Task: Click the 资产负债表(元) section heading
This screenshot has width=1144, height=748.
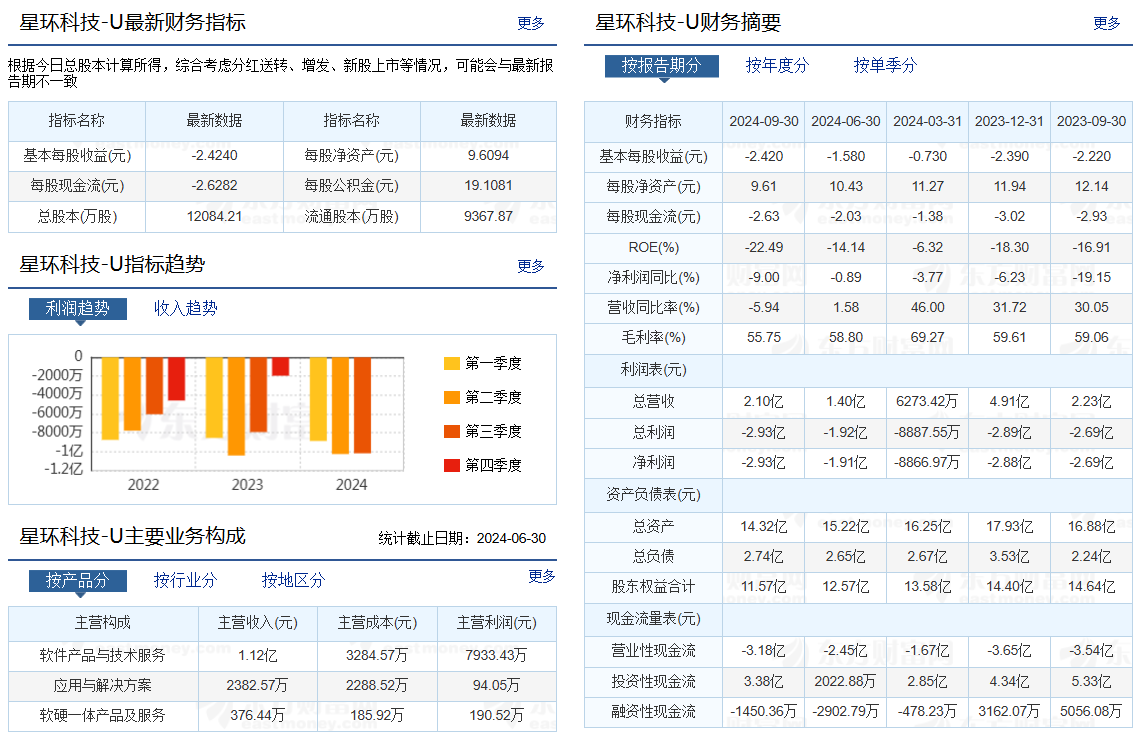Action: (654, 495)
